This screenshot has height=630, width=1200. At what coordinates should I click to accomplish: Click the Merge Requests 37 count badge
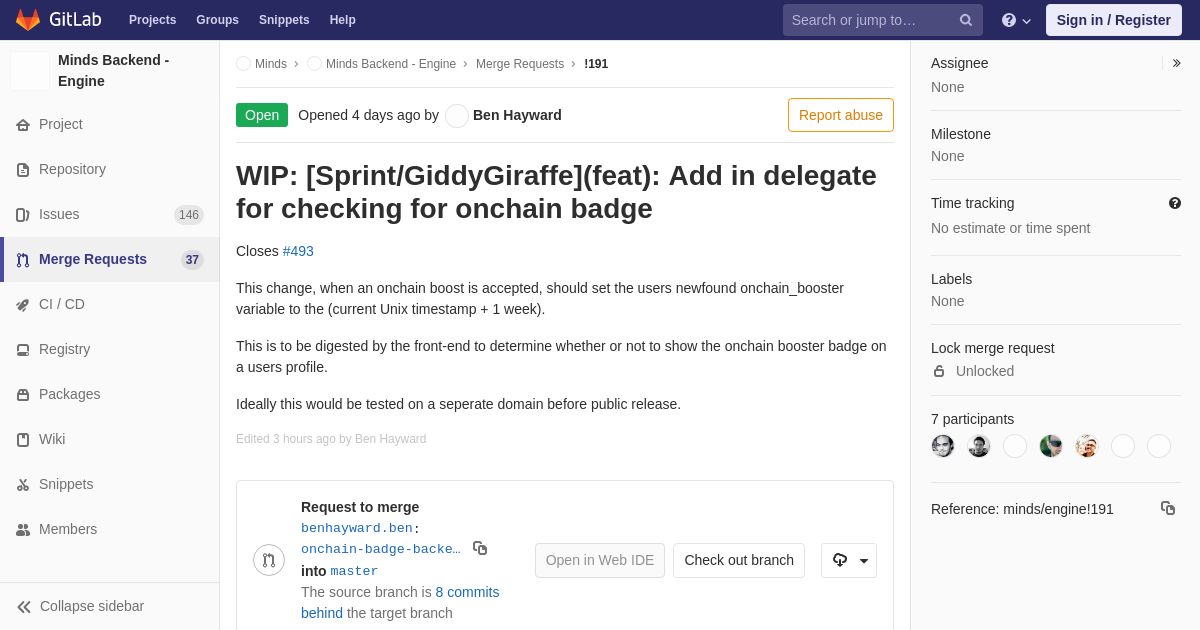pos(192,260)
